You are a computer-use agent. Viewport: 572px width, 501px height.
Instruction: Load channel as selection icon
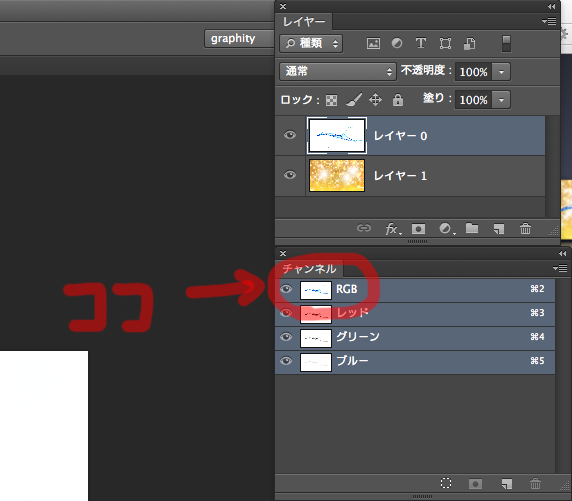click(x=446, y=483)
